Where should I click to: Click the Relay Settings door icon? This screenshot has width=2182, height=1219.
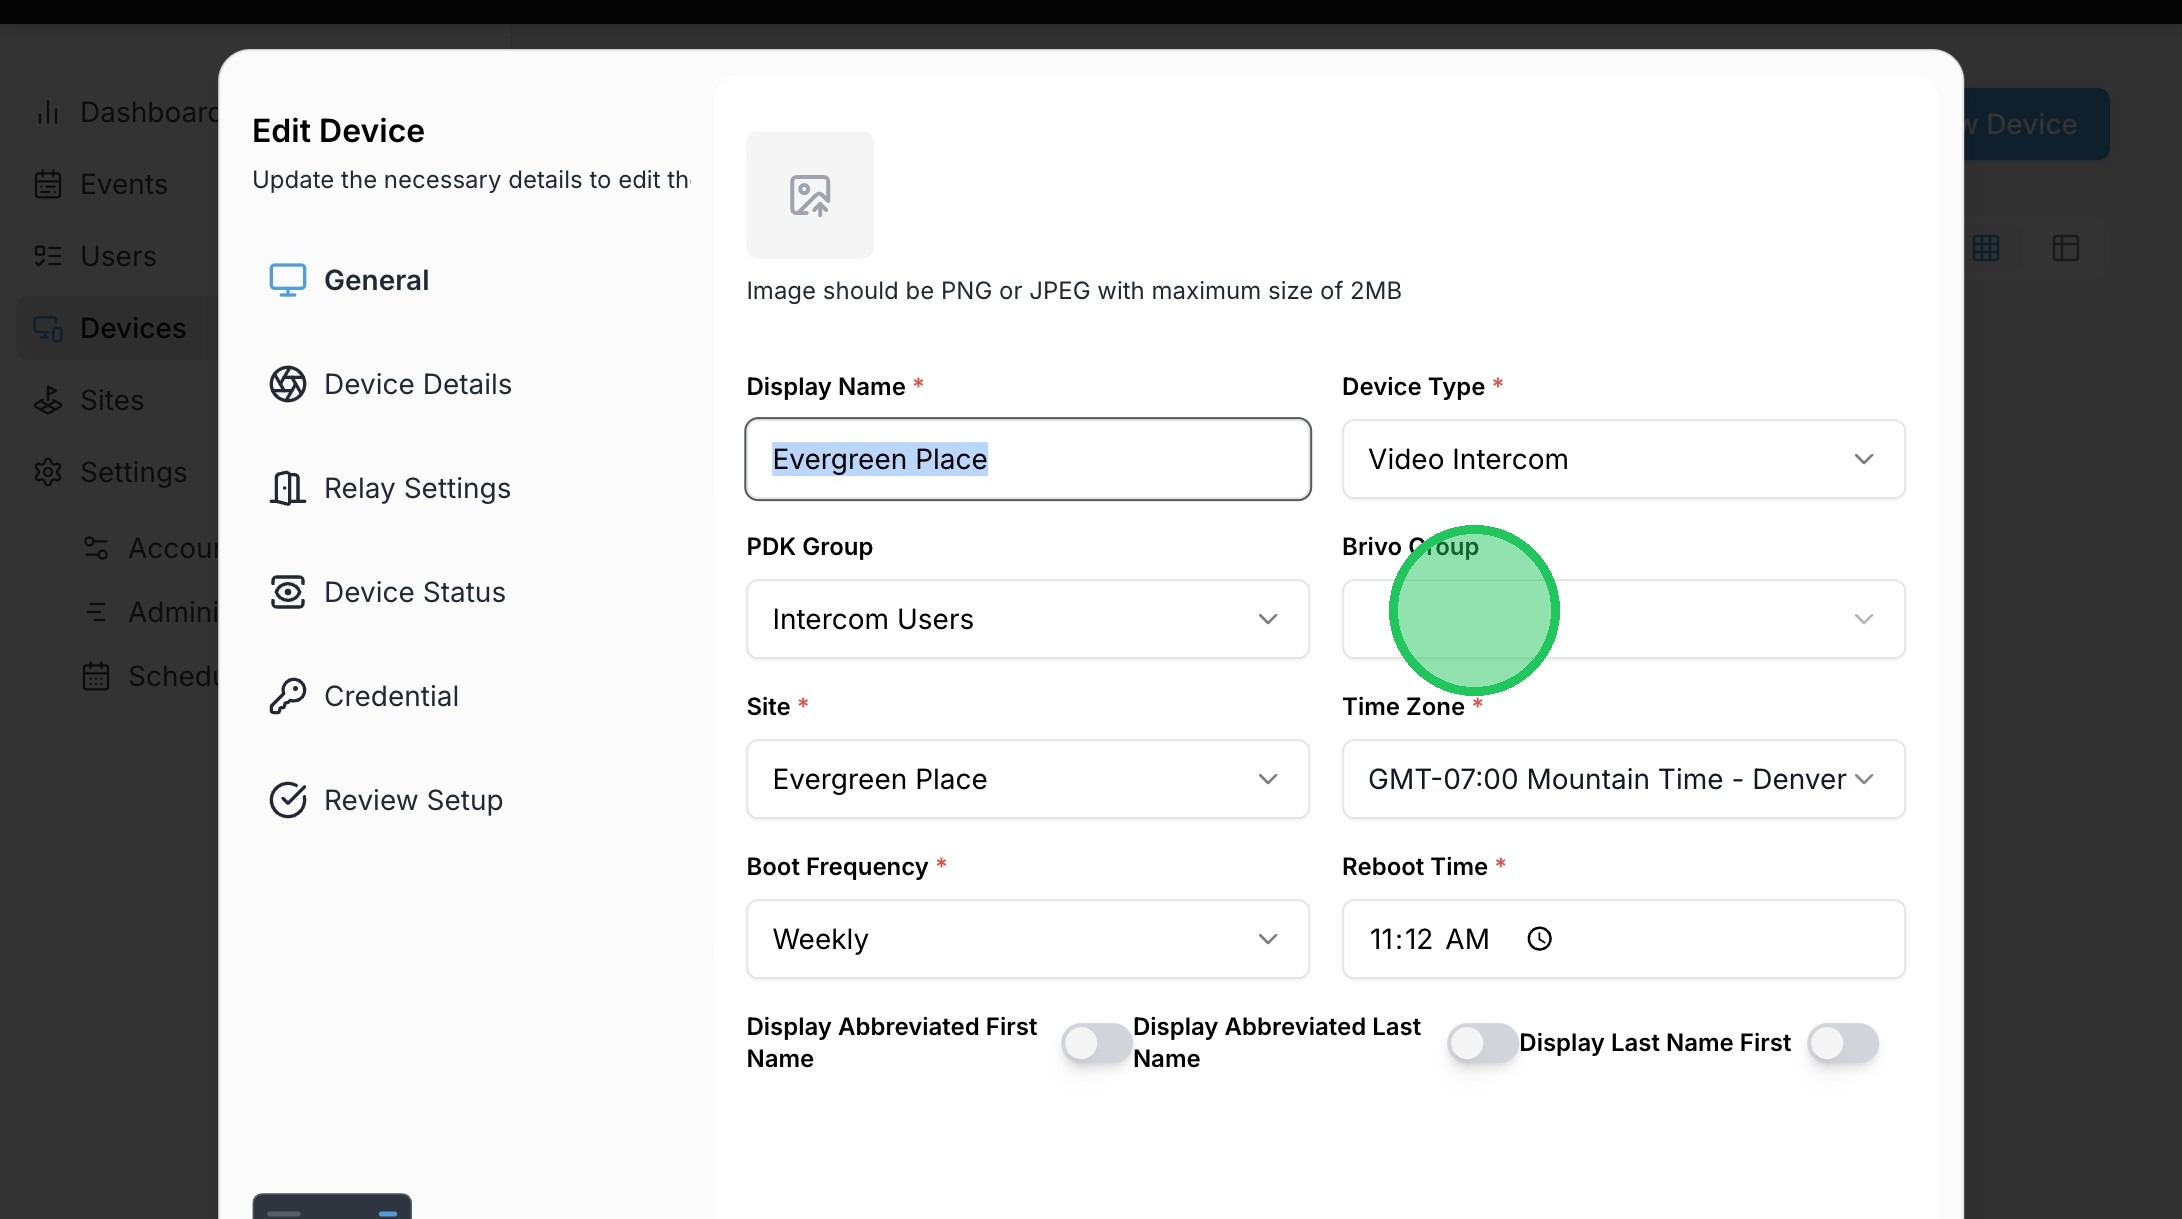pos(287,488)
